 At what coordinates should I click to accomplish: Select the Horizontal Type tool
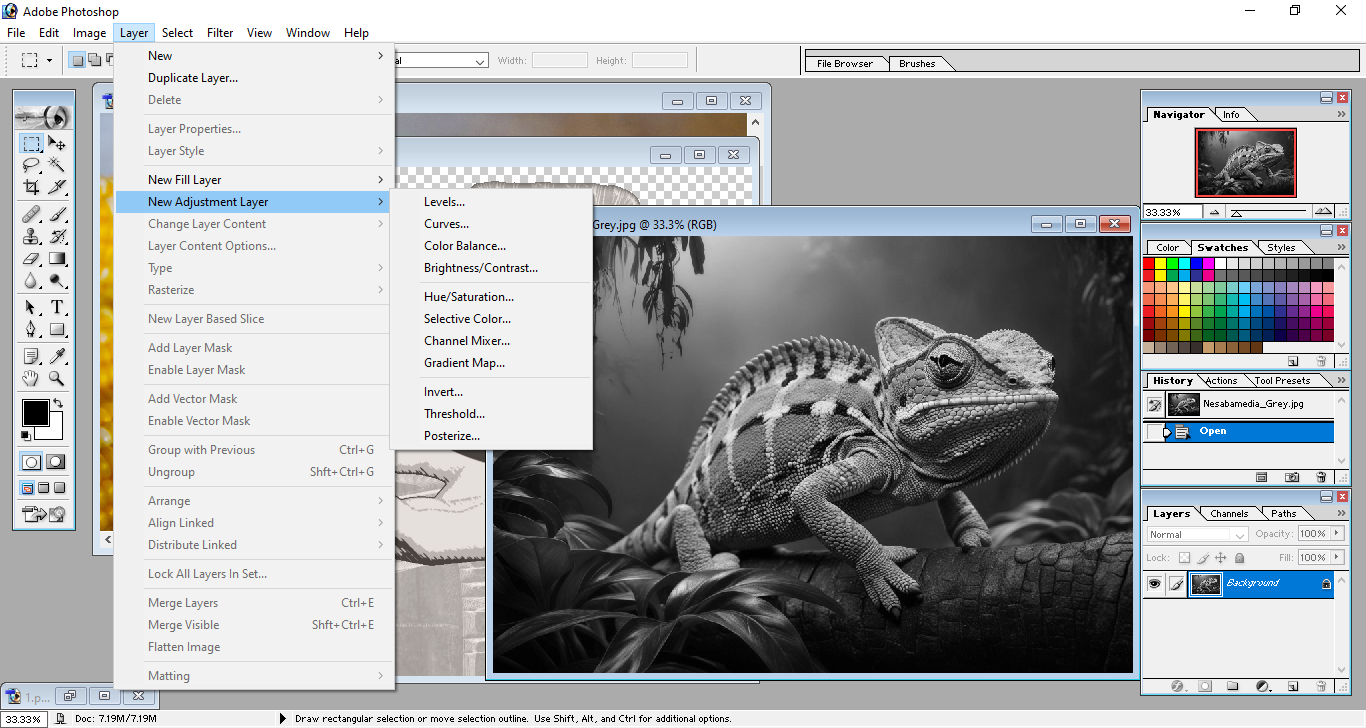pos(57,307)
